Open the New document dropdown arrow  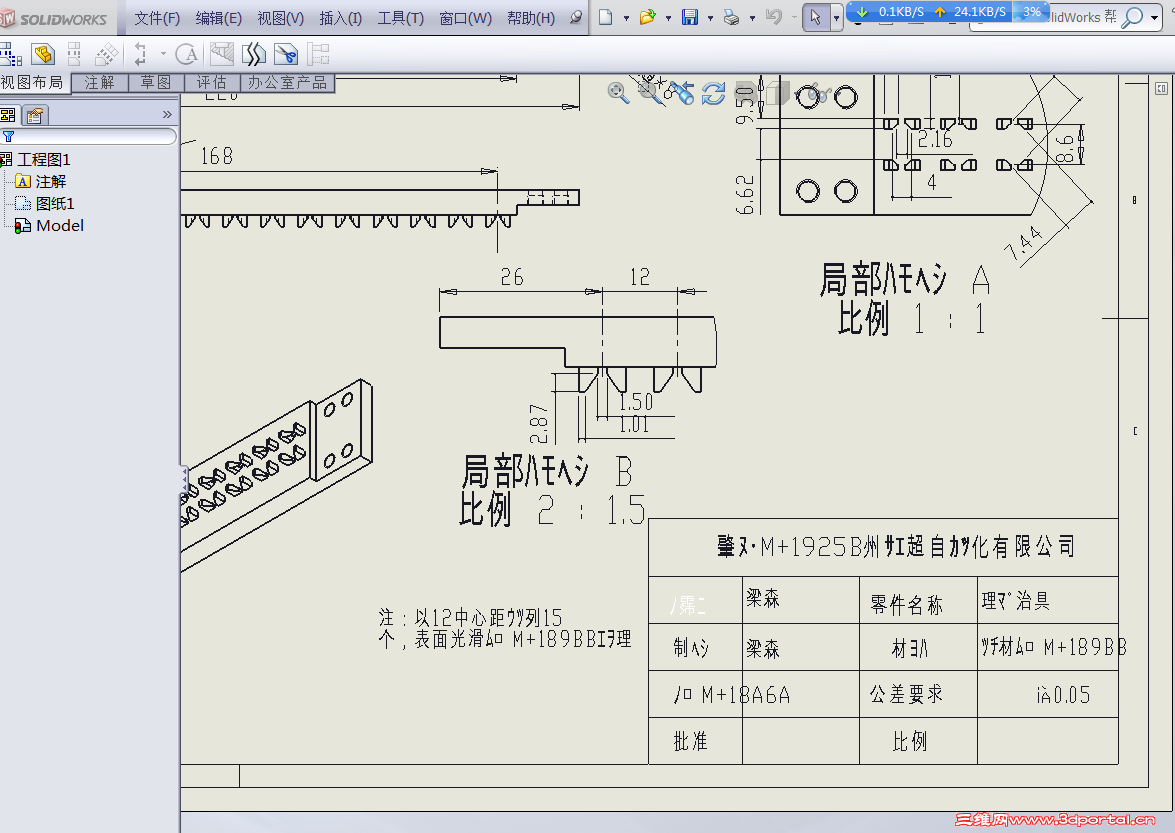(626, 17)
